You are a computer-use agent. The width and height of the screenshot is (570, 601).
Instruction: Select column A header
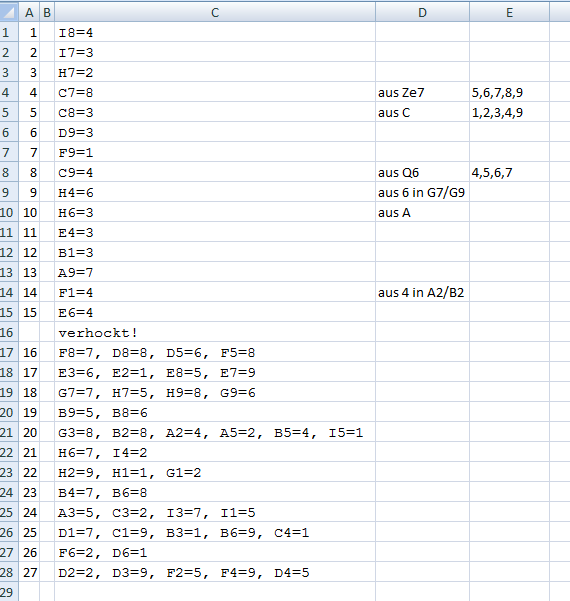[x=29, y=12]
